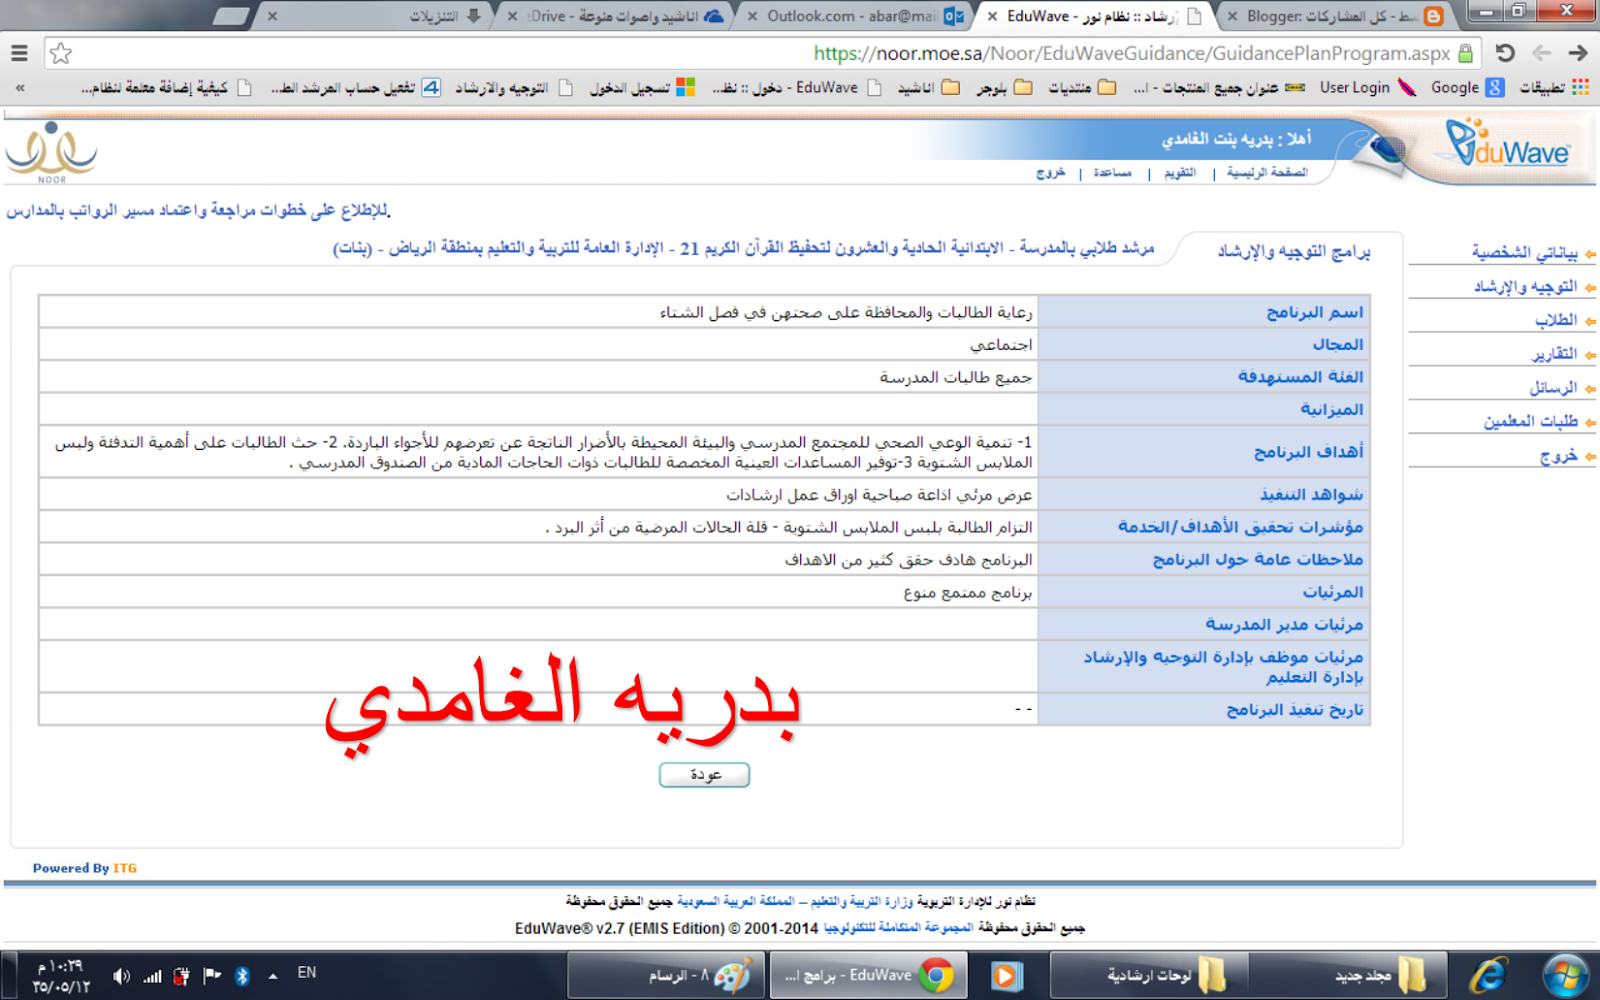Open the Google bookmark
This screenshot has width=1600, height=1000.
(1467, 88)
